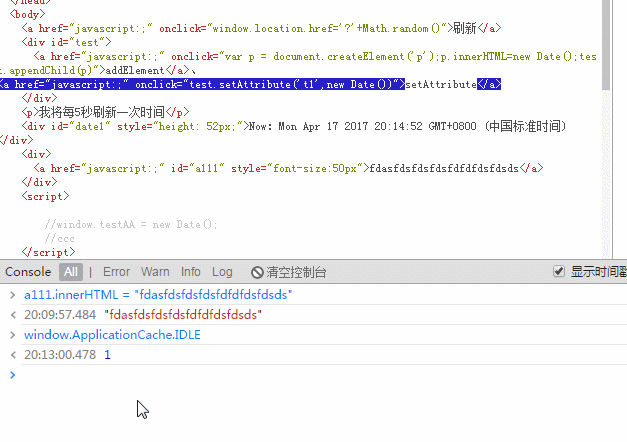Click the //ccc comment line
The height and width of the screenshot is (442, 627).
click(x=60, y=239)
